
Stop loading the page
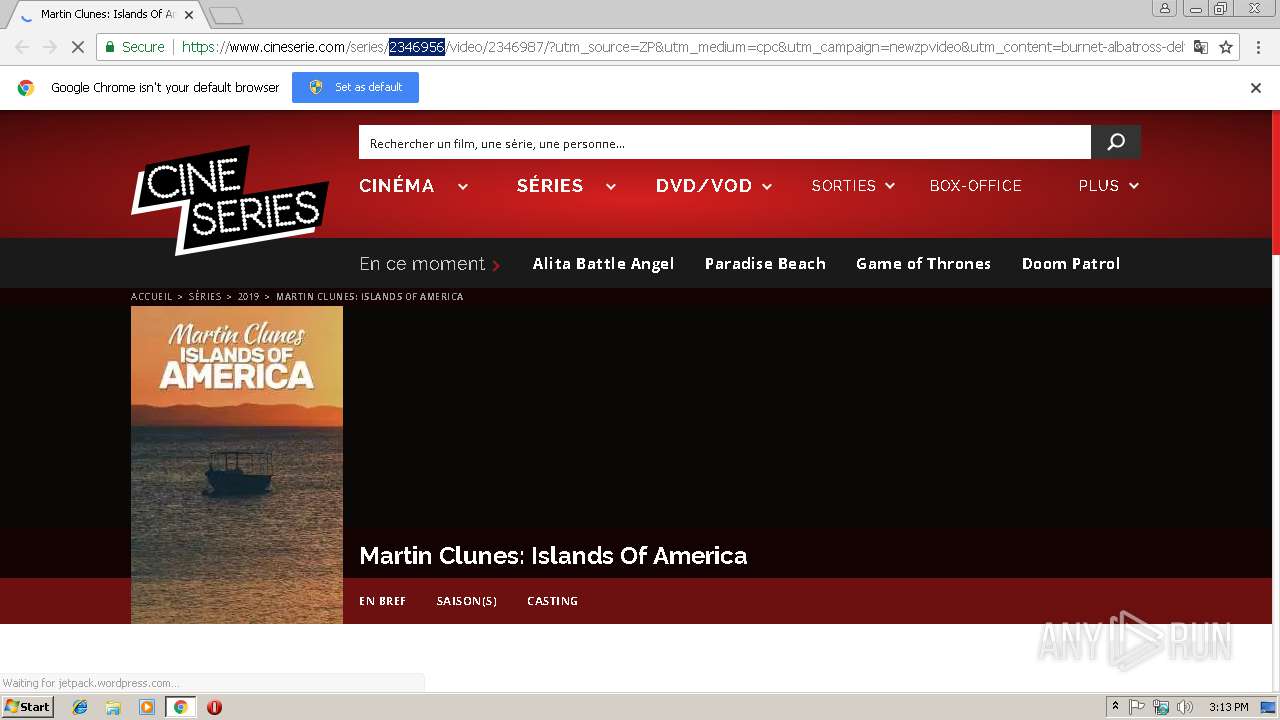coord(77,47)
